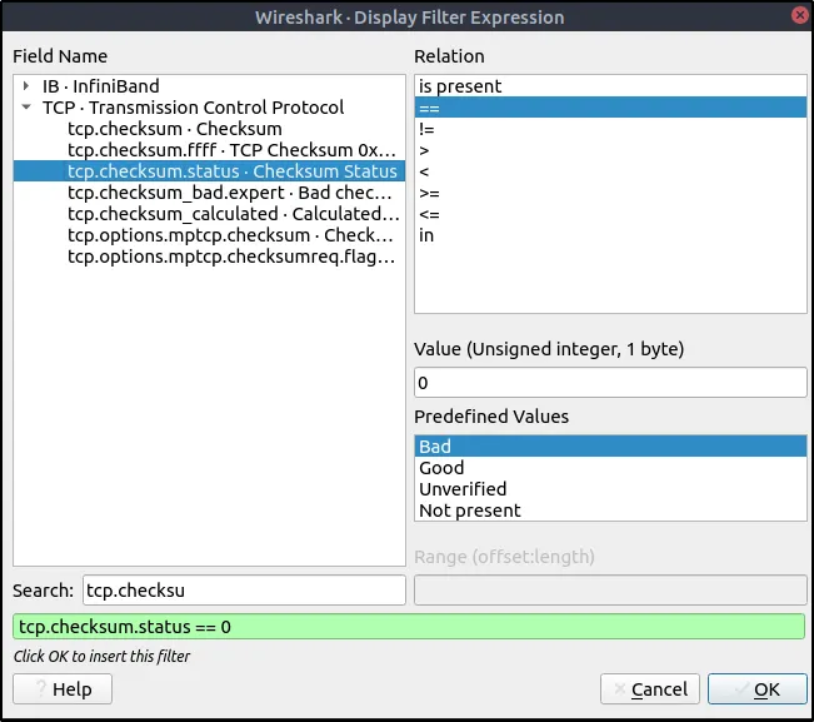
Task: Choose the 'is present' relation
Action: click(610, 86)
